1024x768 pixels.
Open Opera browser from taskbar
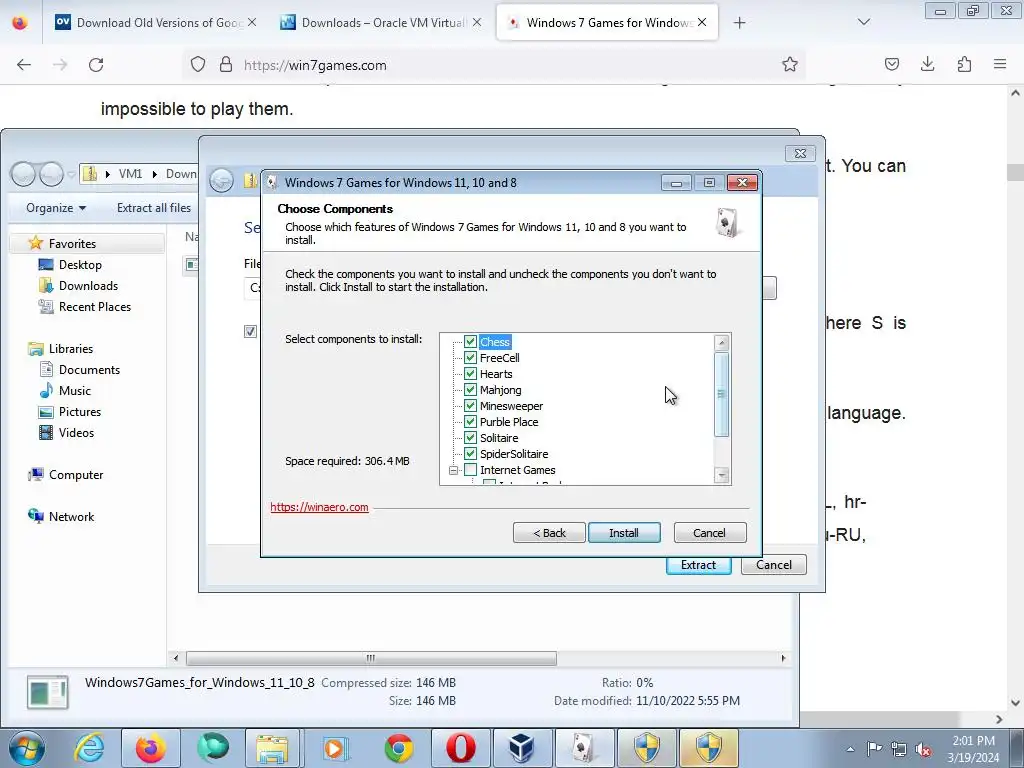click(x=460, y=748)
